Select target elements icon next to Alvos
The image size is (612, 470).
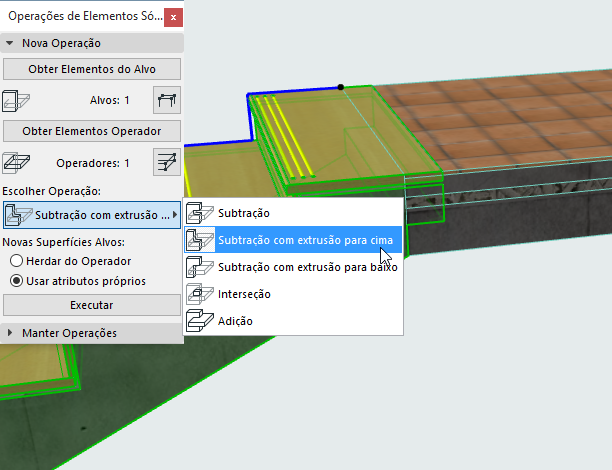click(x=167, y=100)
